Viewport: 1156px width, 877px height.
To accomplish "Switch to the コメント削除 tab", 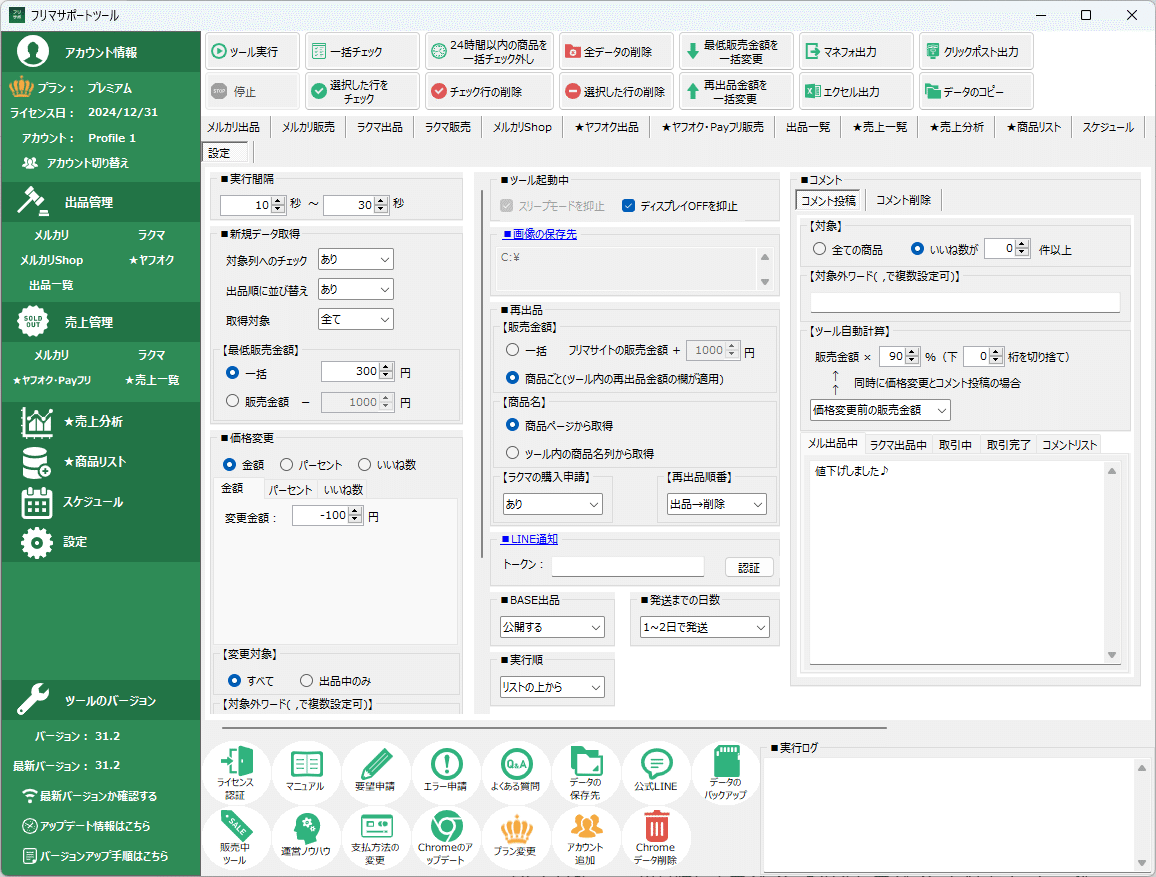I will 903,200.
